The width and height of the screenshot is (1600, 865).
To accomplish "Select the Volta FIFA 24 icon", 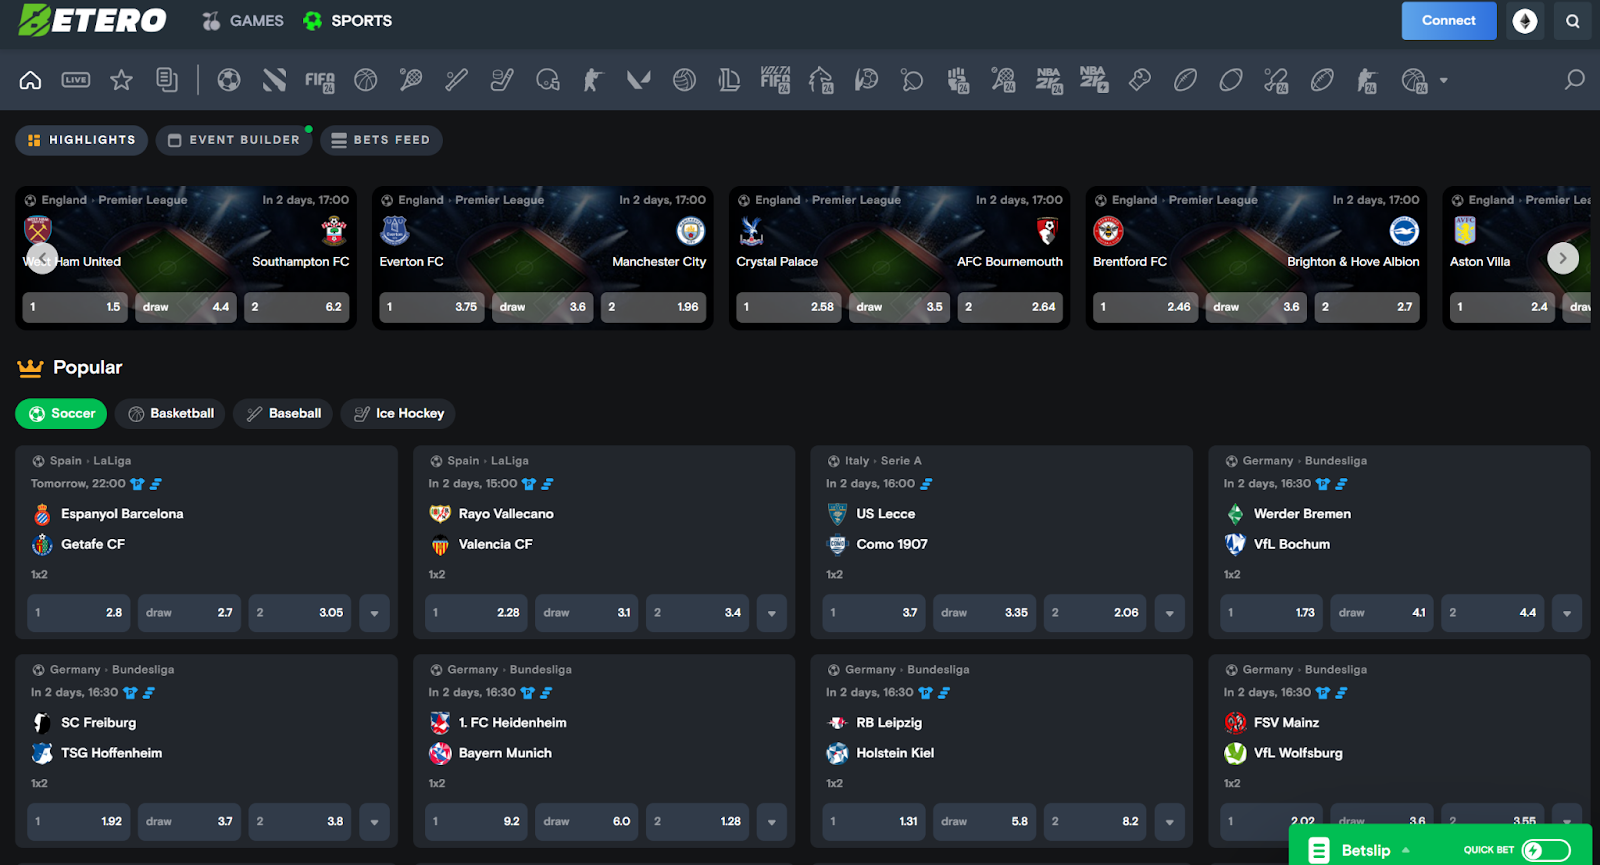I will point(775,80).
